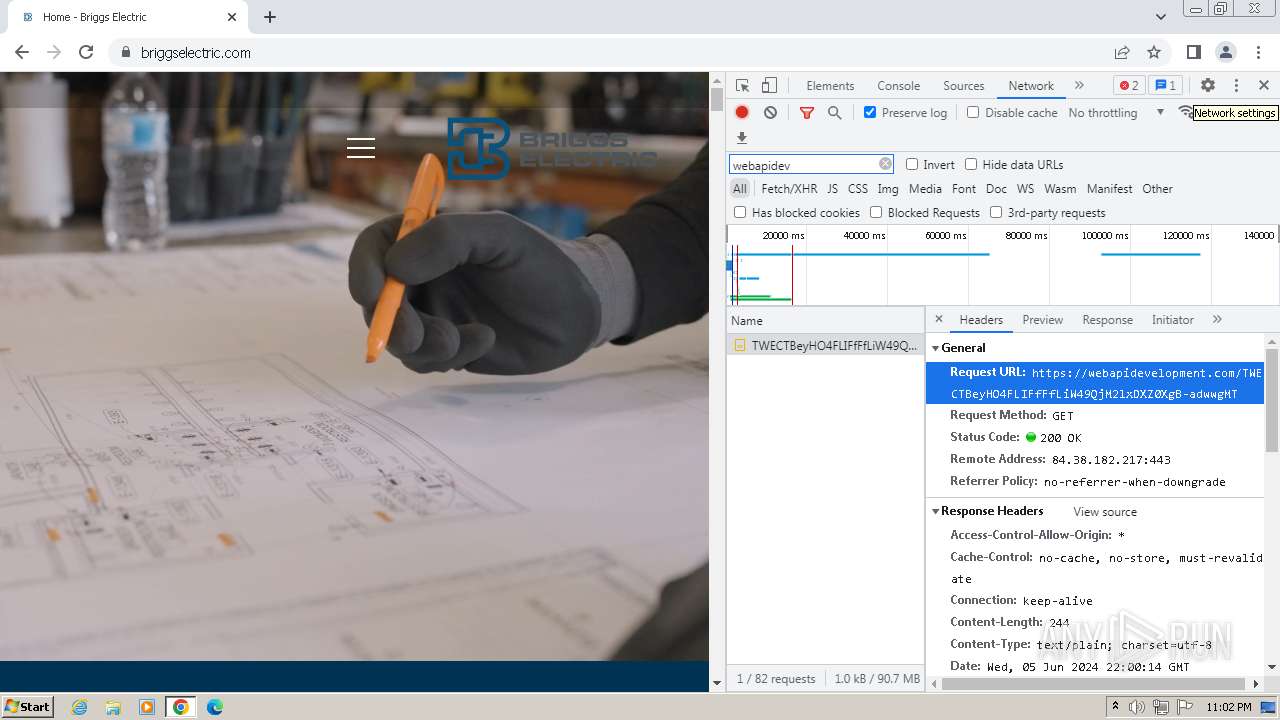This screenshot has width=1280, height=720.
Task: Filter requests by Doc
Action: (996, 189)
